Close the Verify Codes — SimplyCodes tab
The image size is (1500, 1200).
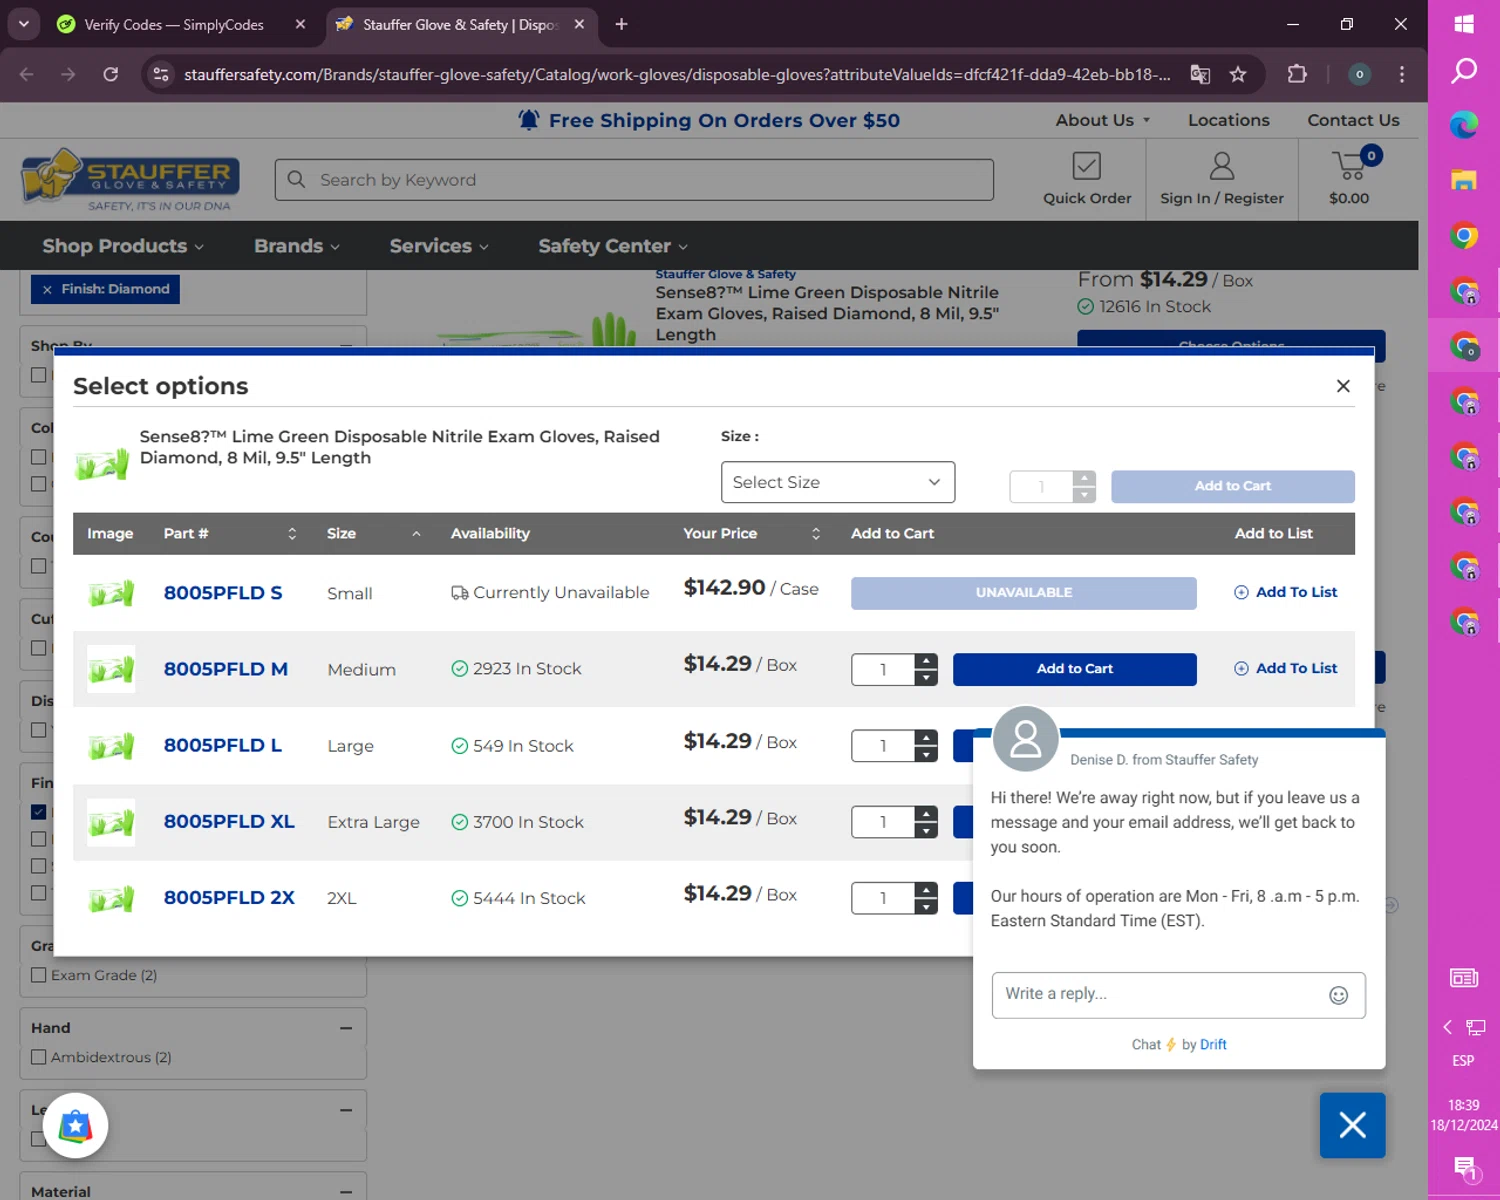(300, 24)
